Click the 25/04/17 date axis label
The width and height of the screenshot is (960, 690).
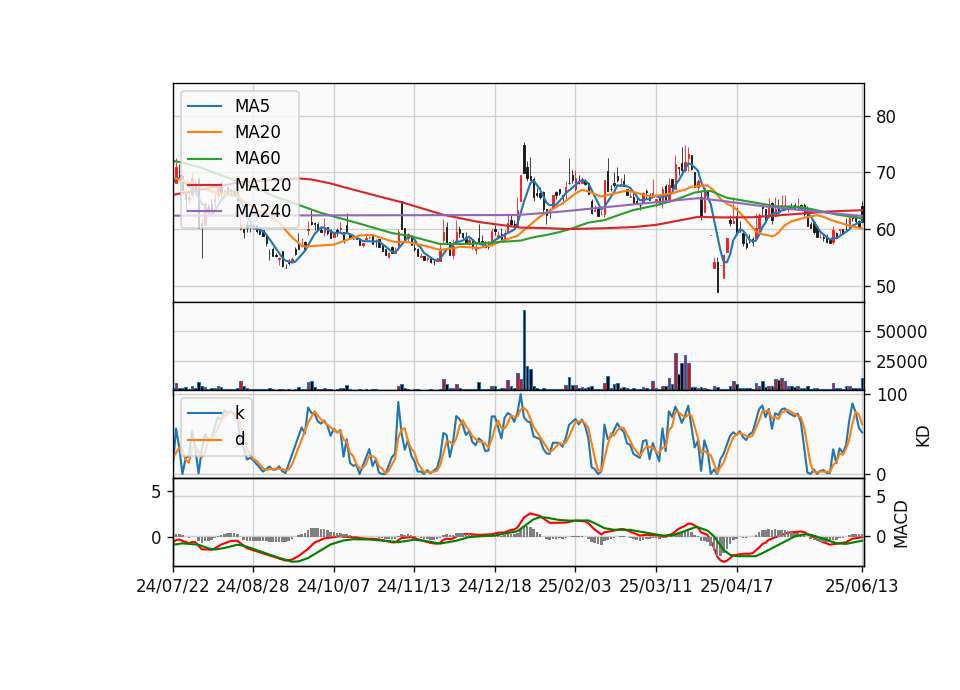pos(737,586)
